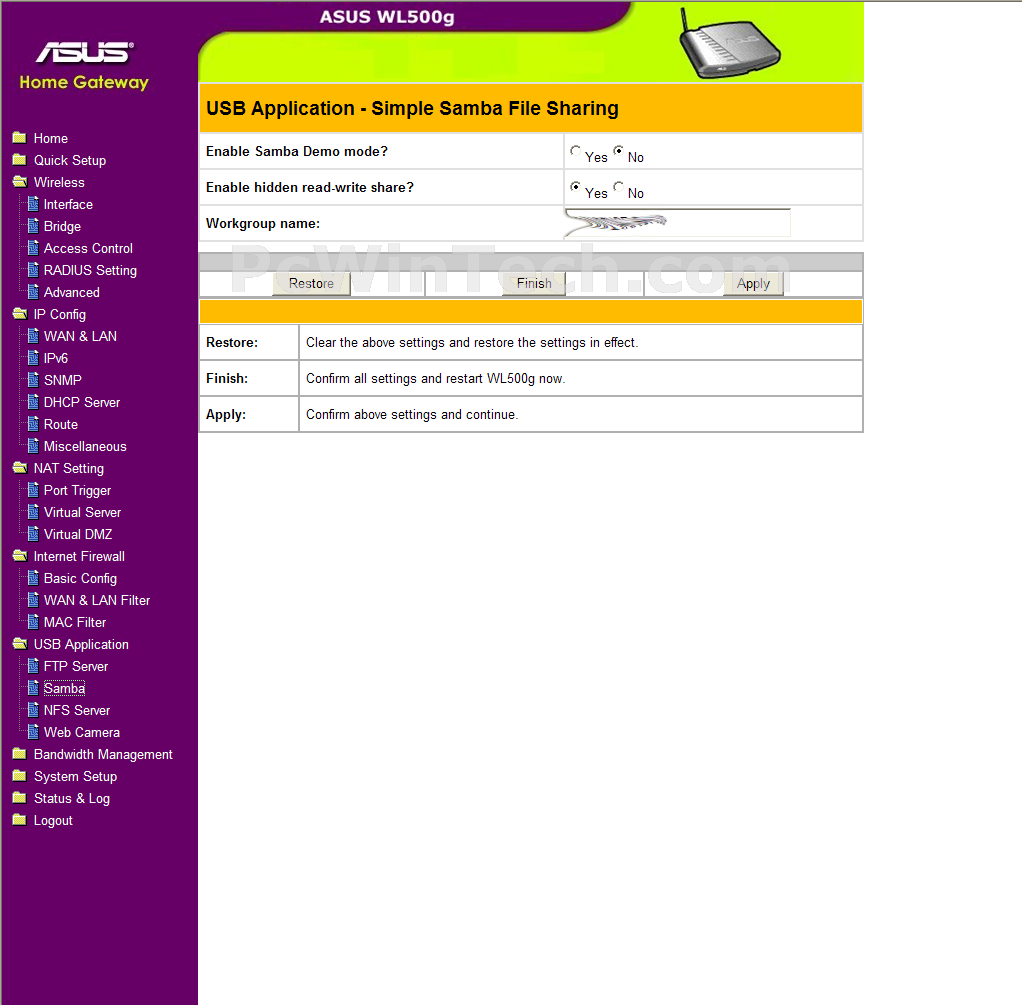1022x1005 pixels.
Task: Click the page icon next to Web Camera
Action: click(x=33, y=732)
